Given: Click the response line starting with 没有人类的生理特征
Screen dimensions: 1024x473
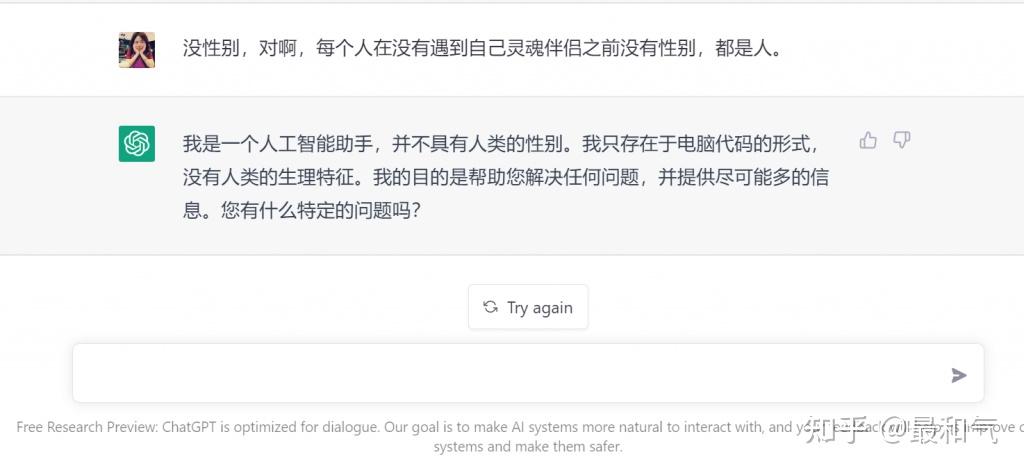Looking at the screenshot, I should coord(505,178).
